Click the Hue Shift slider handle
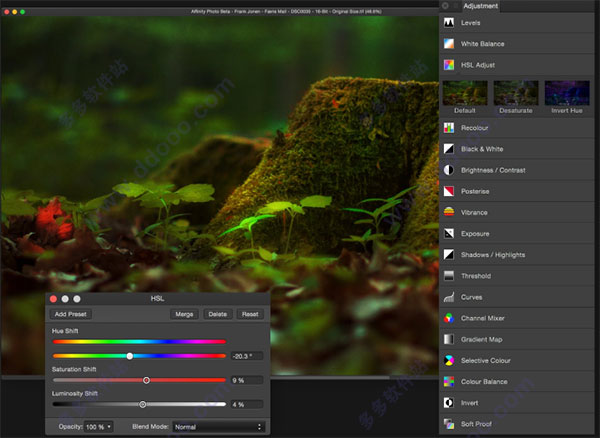This screenshot has width=600, height=438. pyautogui.click(x=130, y=356)
